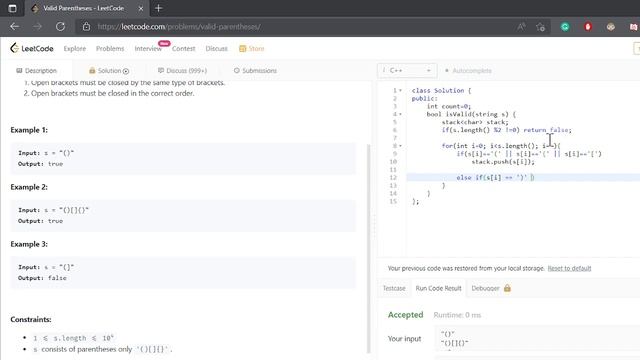Click the Debugger lock icon

click(507, 288)
